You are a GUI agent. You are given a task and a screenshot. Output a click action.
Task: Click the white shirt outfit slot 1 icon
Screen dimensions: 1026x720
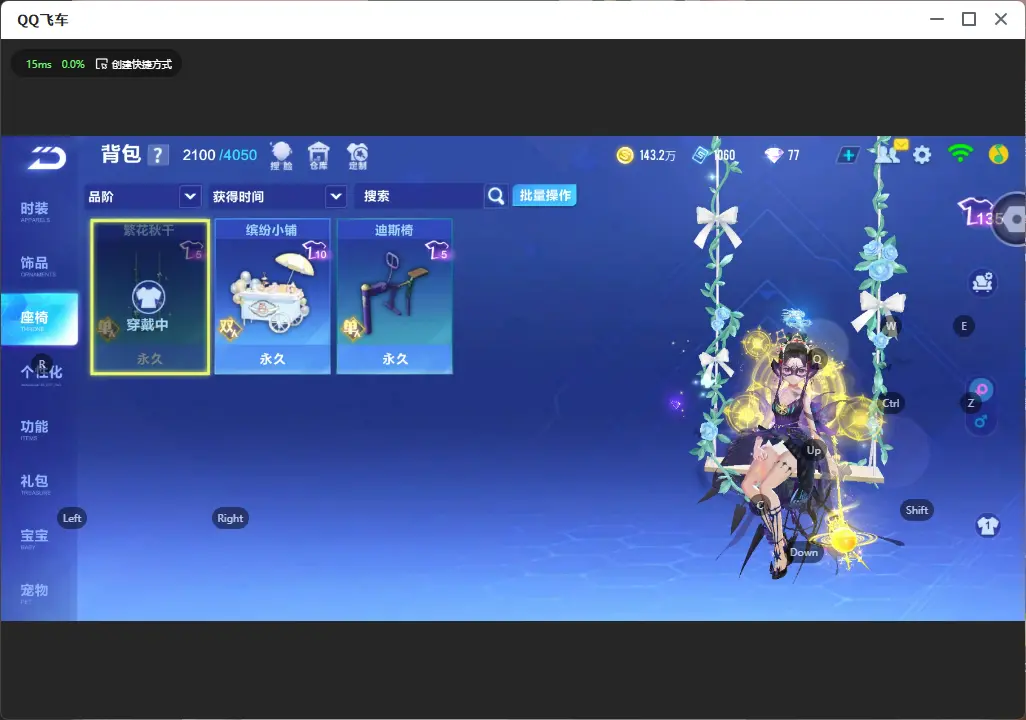click(988, 526)
